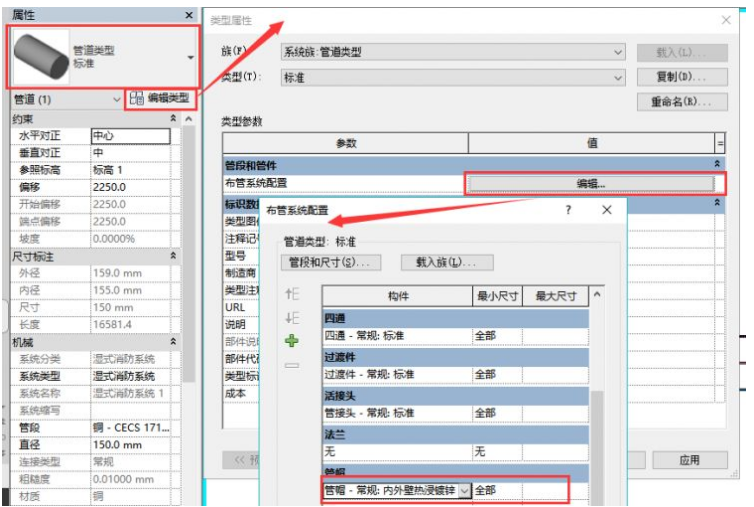Click the Parameter column header
Viewport: 754px width, 507px height.
pos(346,143)
